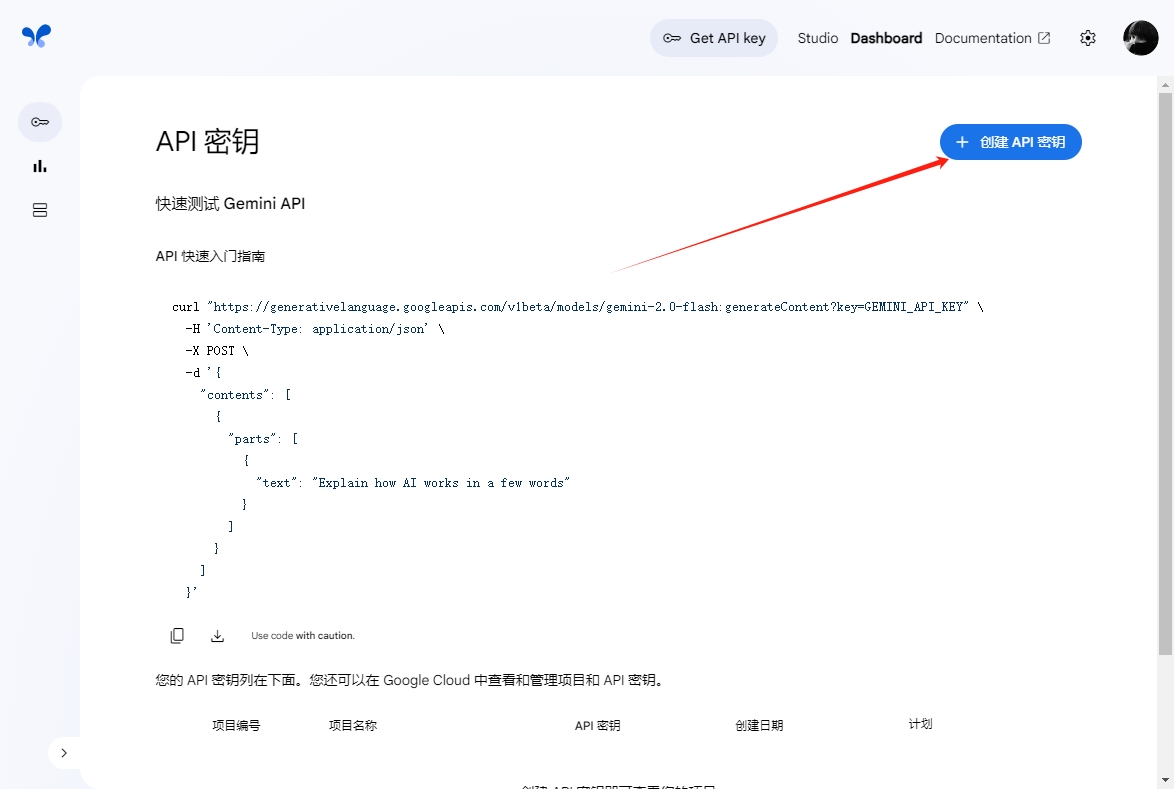Open the Documentation external link
Viewport: 1174px width, 789px height.
[x=992, y=38]
